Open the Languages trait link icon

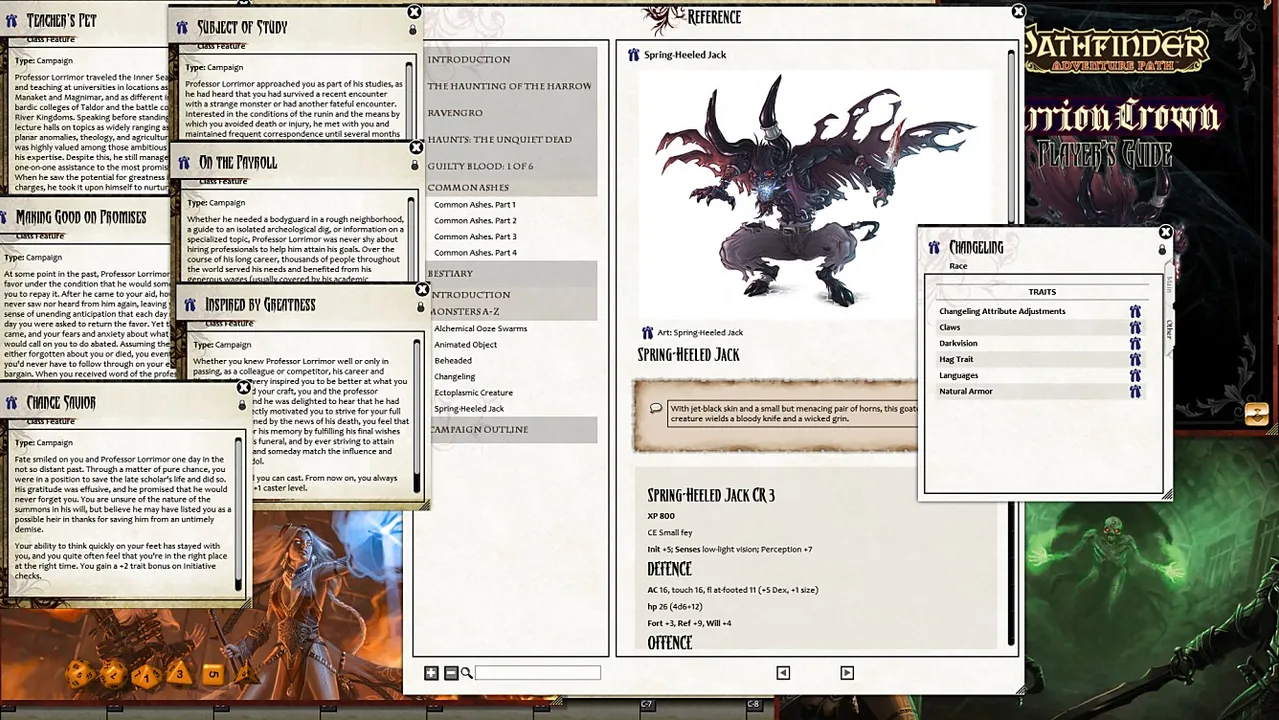coord(1135,376)
